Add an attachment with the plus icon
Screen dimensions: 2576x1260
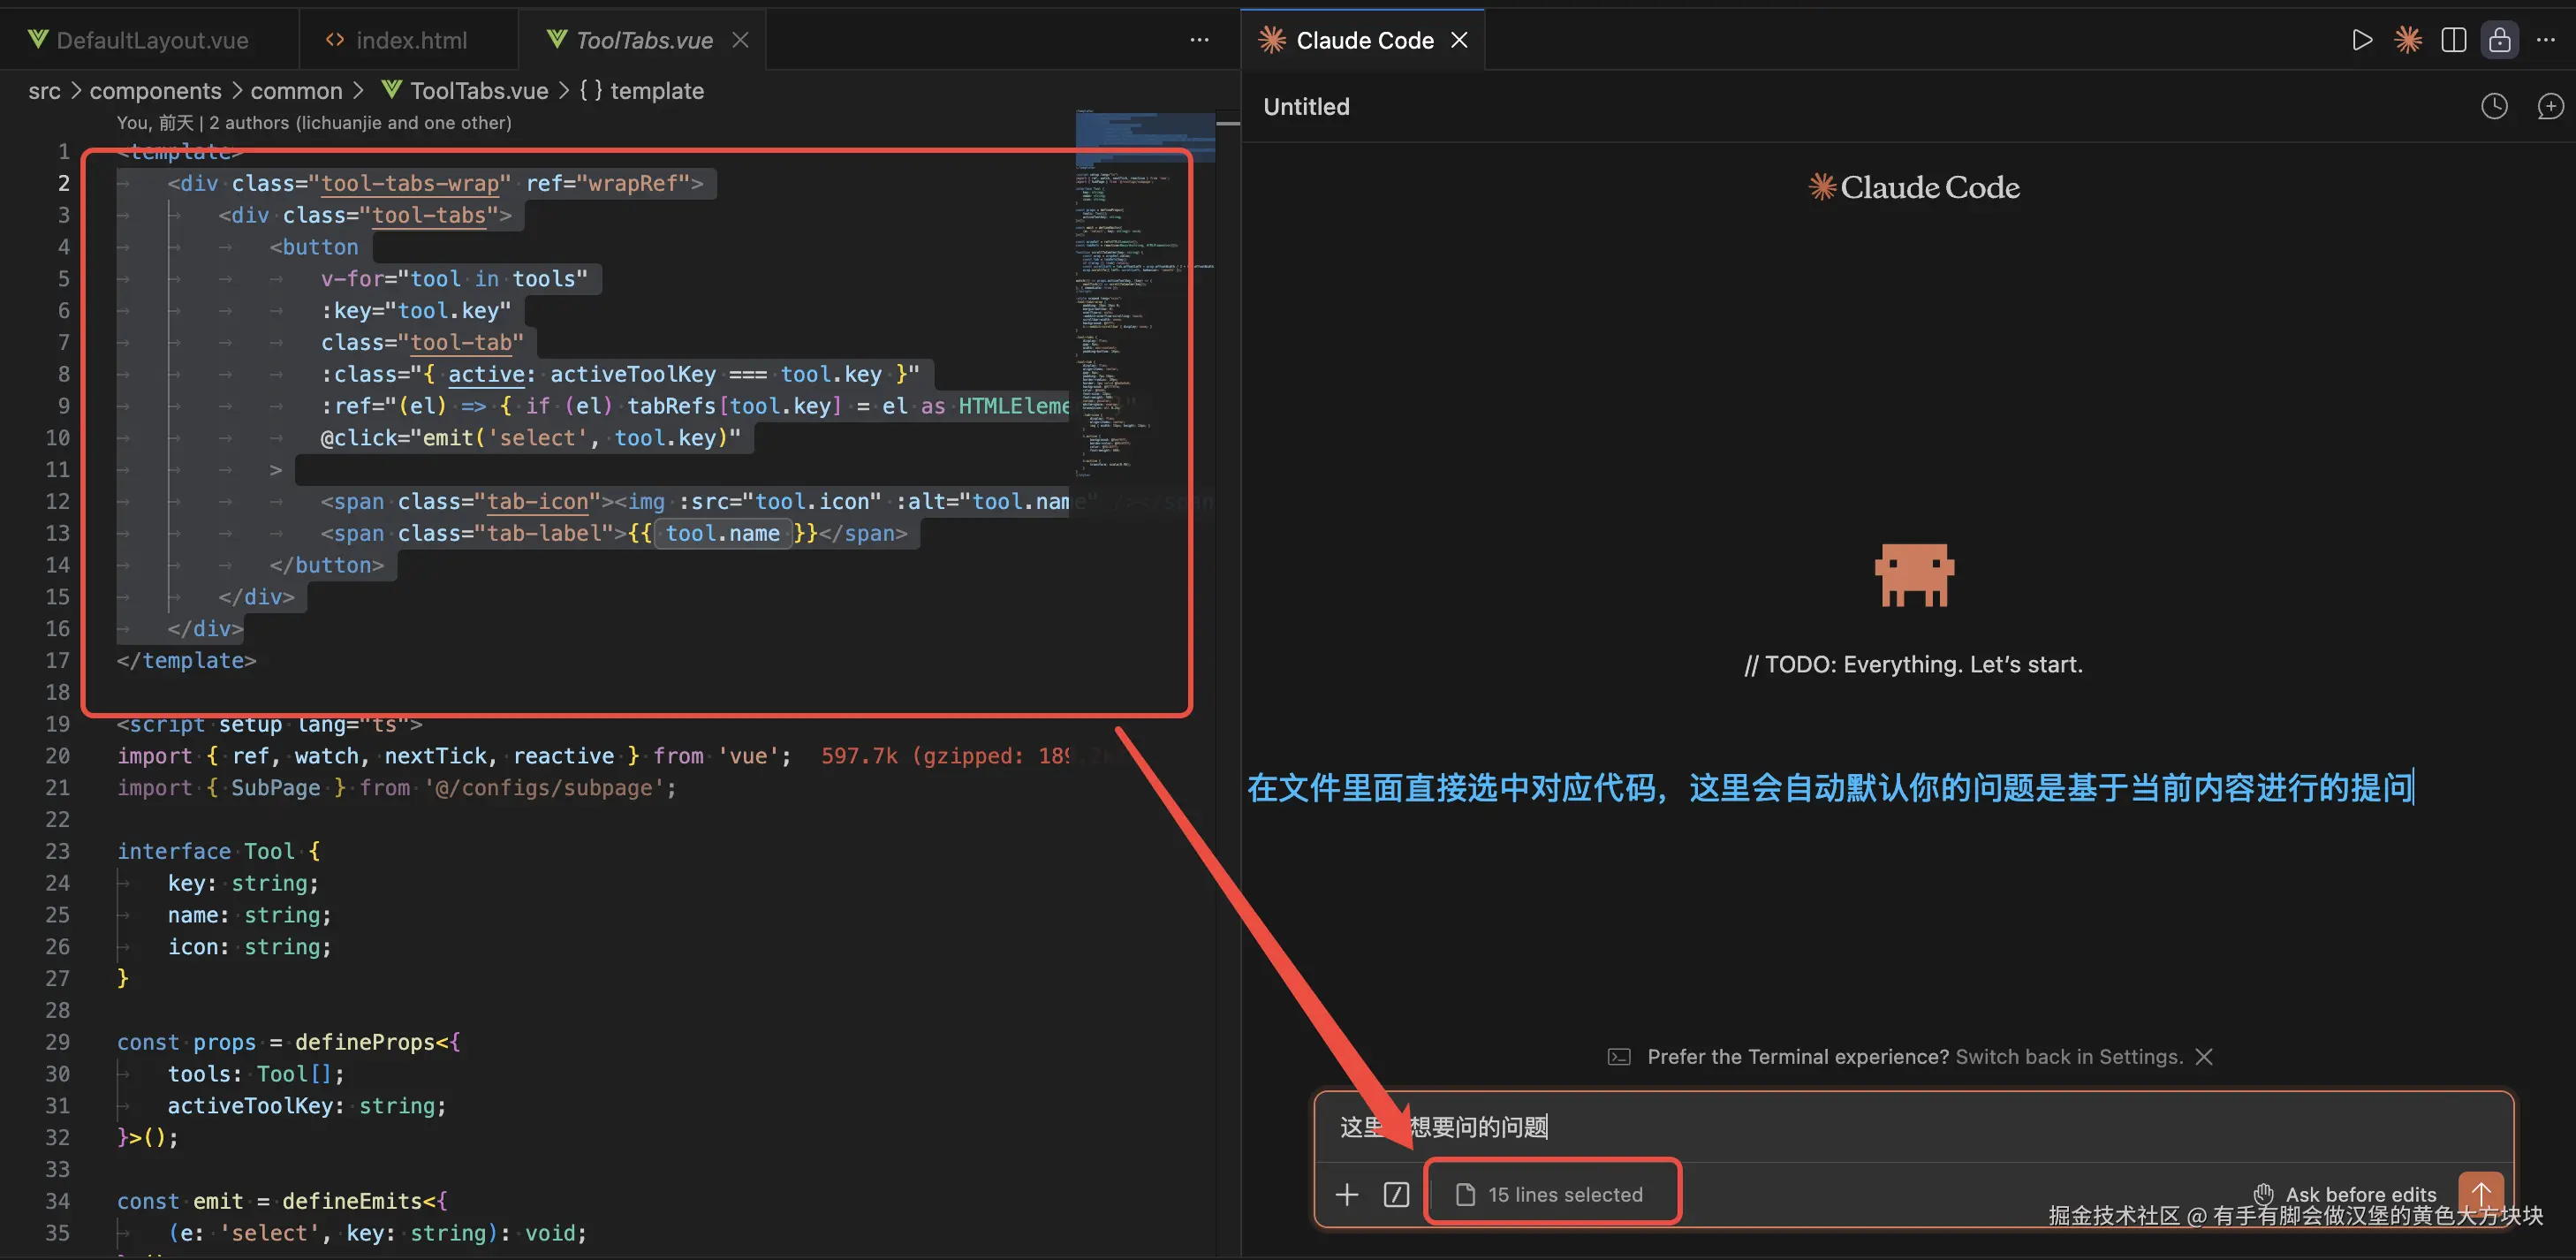1346,1194
